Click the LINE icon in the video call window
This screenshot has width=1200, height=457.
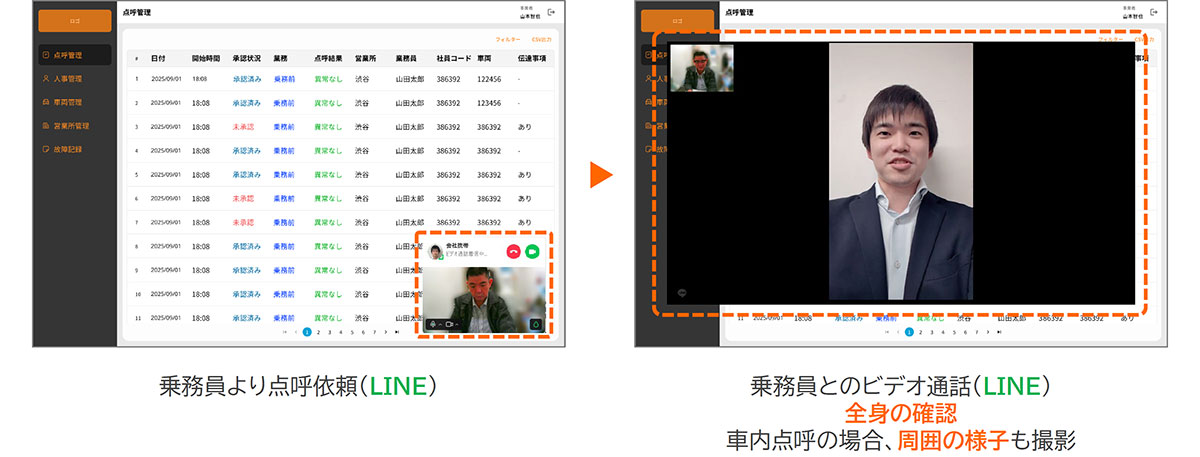[680, 293]
